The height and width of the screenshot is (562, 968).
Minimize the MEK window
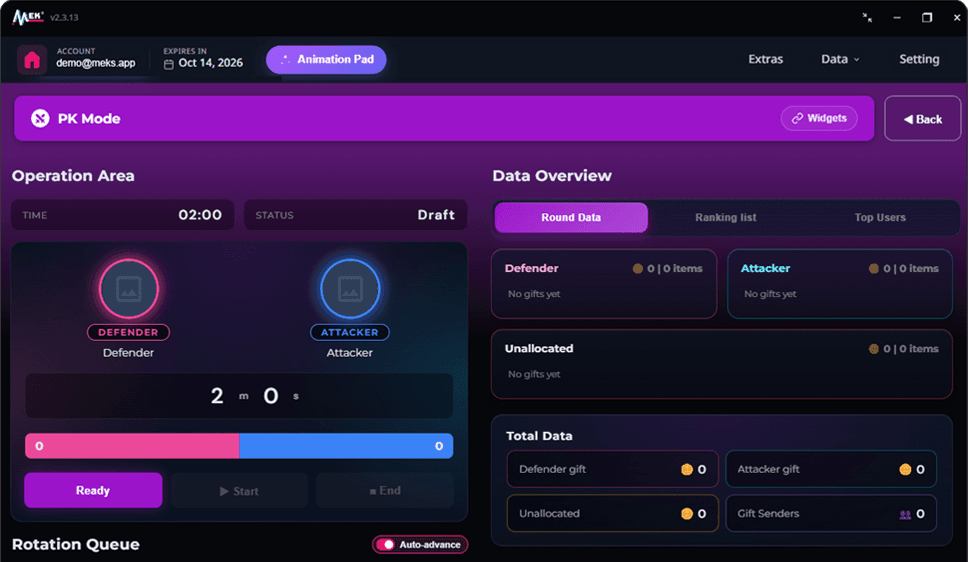click(897, 18)
